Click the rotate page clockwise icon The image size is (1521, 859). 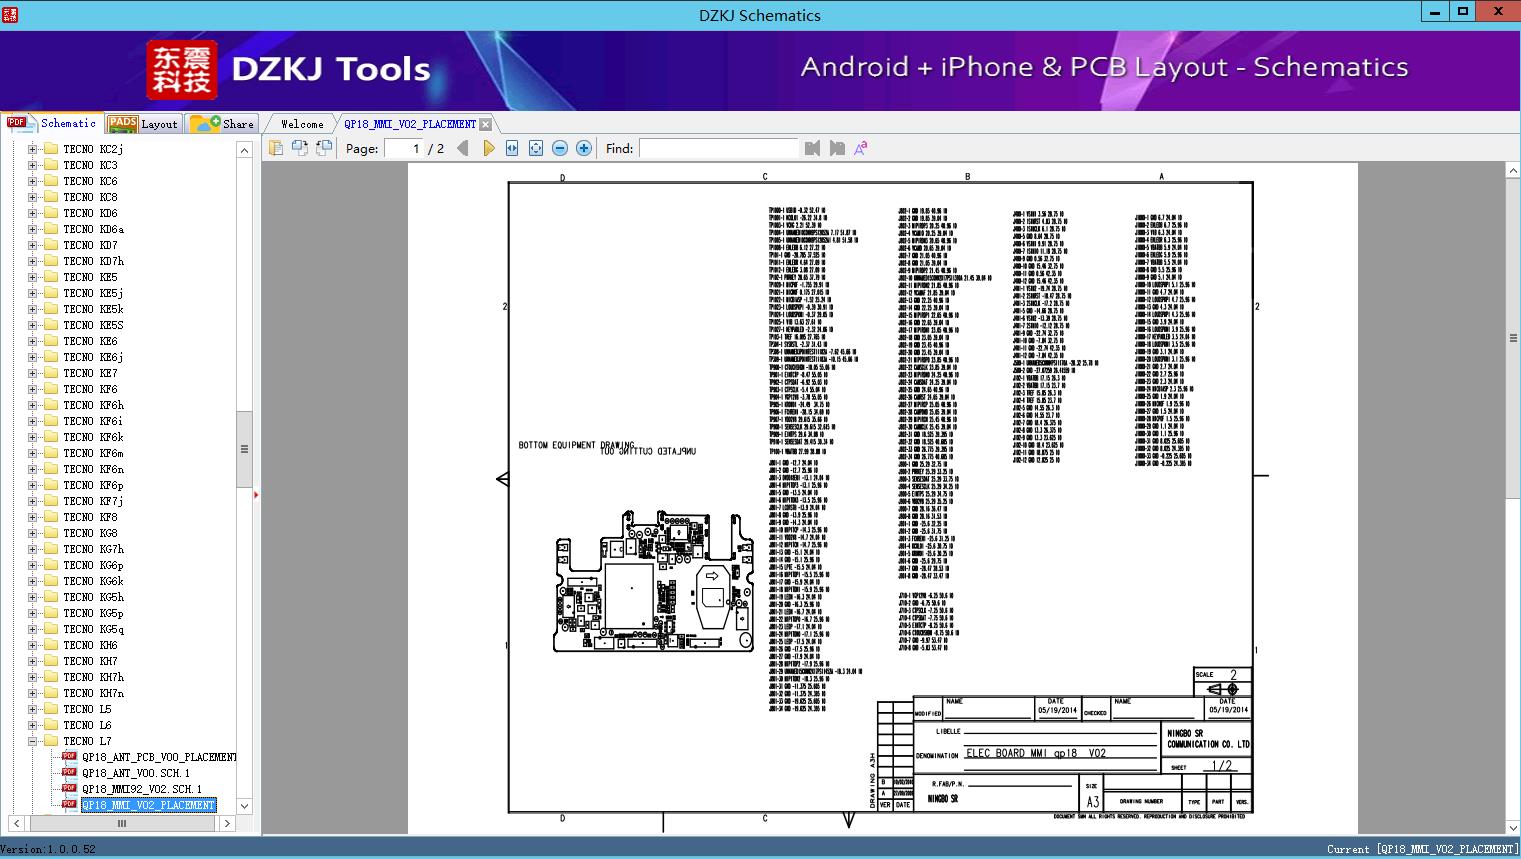tap(300, 148)
